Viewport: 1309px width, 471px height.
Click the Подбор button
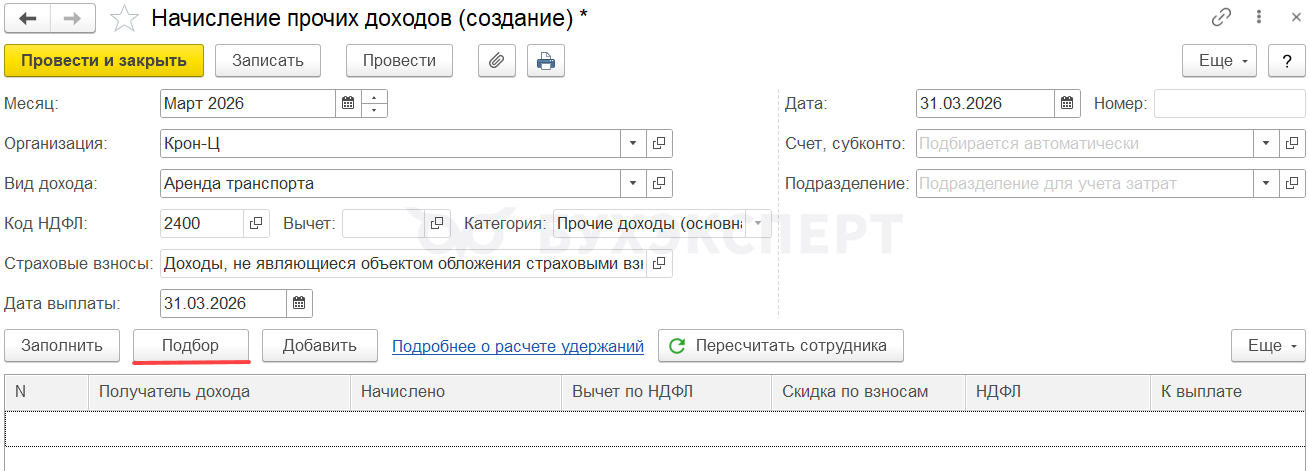pos(190,346)
